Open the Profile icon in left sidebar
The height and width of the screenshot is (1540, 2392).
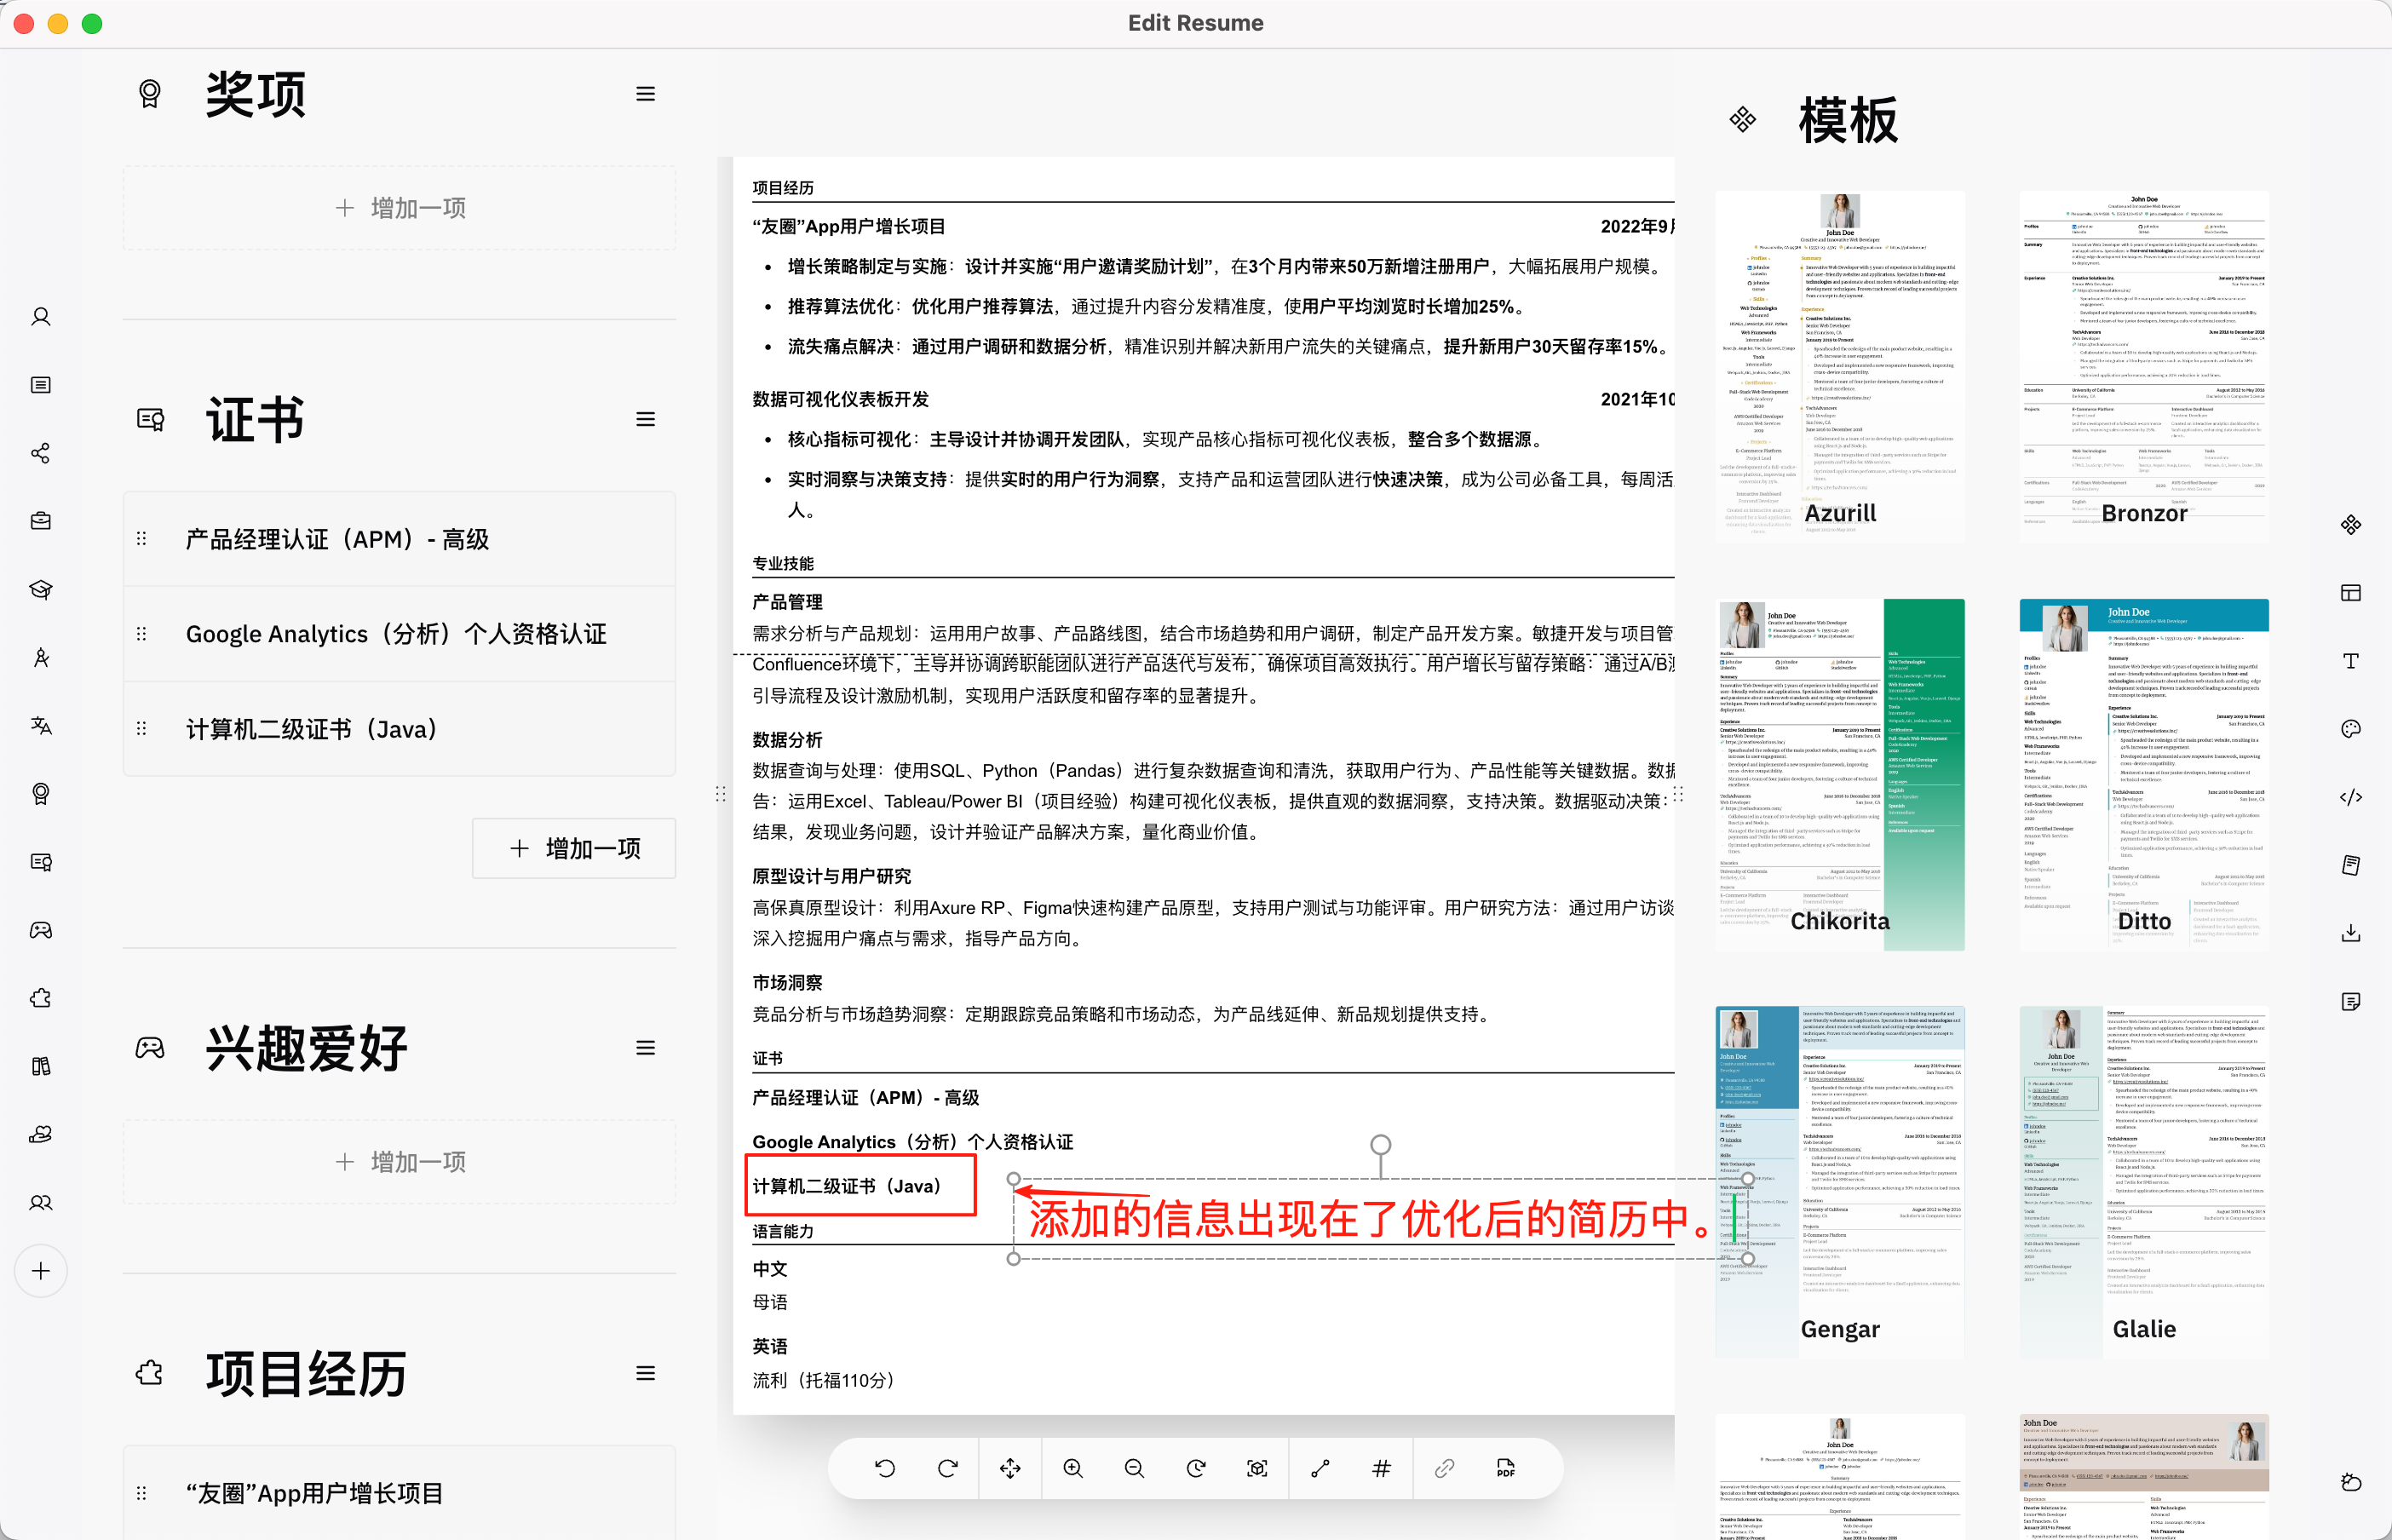41,317
